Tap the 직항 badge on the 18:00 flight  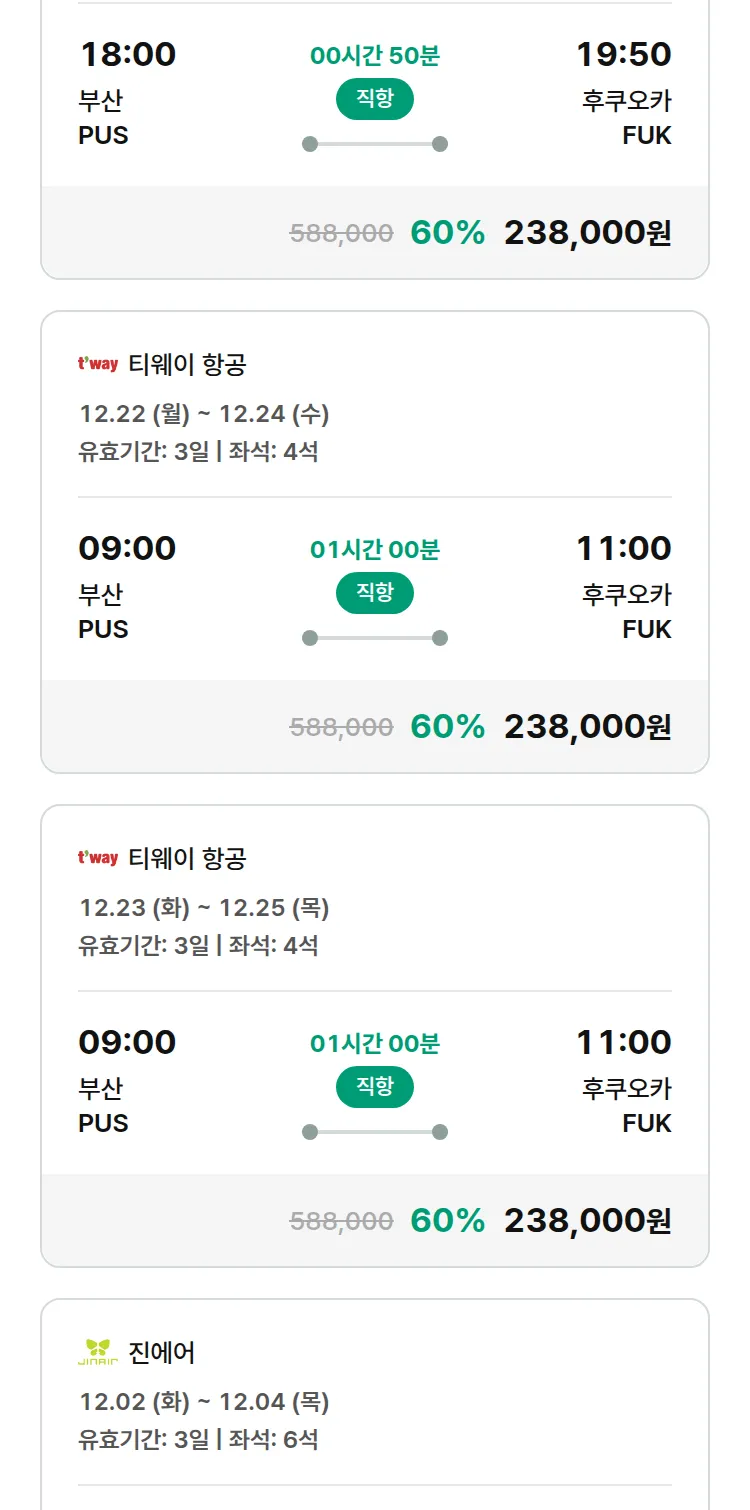[x=375, y=99]
